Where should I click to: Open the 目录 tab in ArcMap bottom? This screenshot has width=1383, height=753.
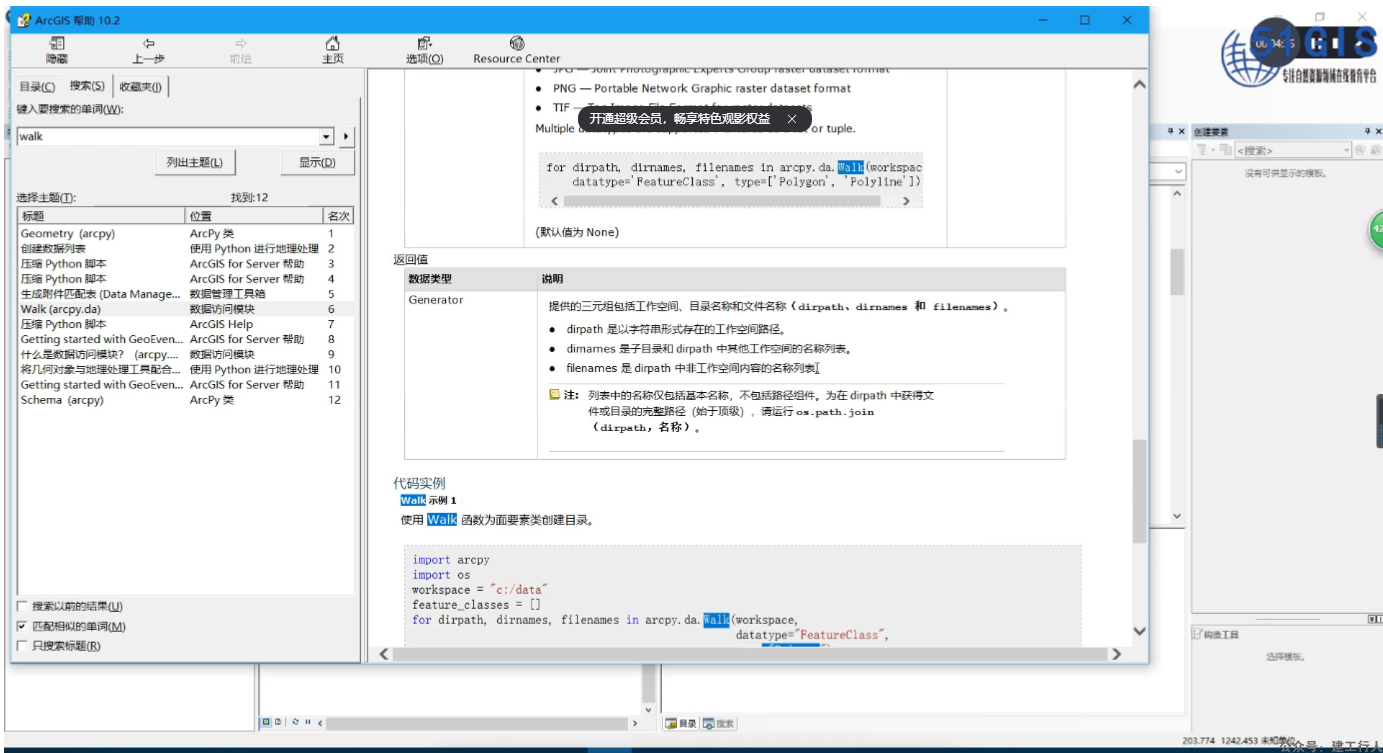(x=681, y=723)
